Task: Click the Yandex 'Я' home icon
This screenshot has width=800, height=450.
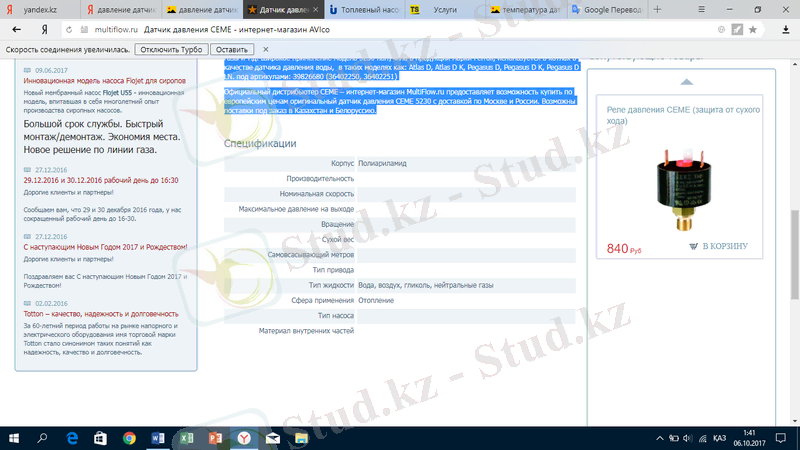Action: coord(45,30)
